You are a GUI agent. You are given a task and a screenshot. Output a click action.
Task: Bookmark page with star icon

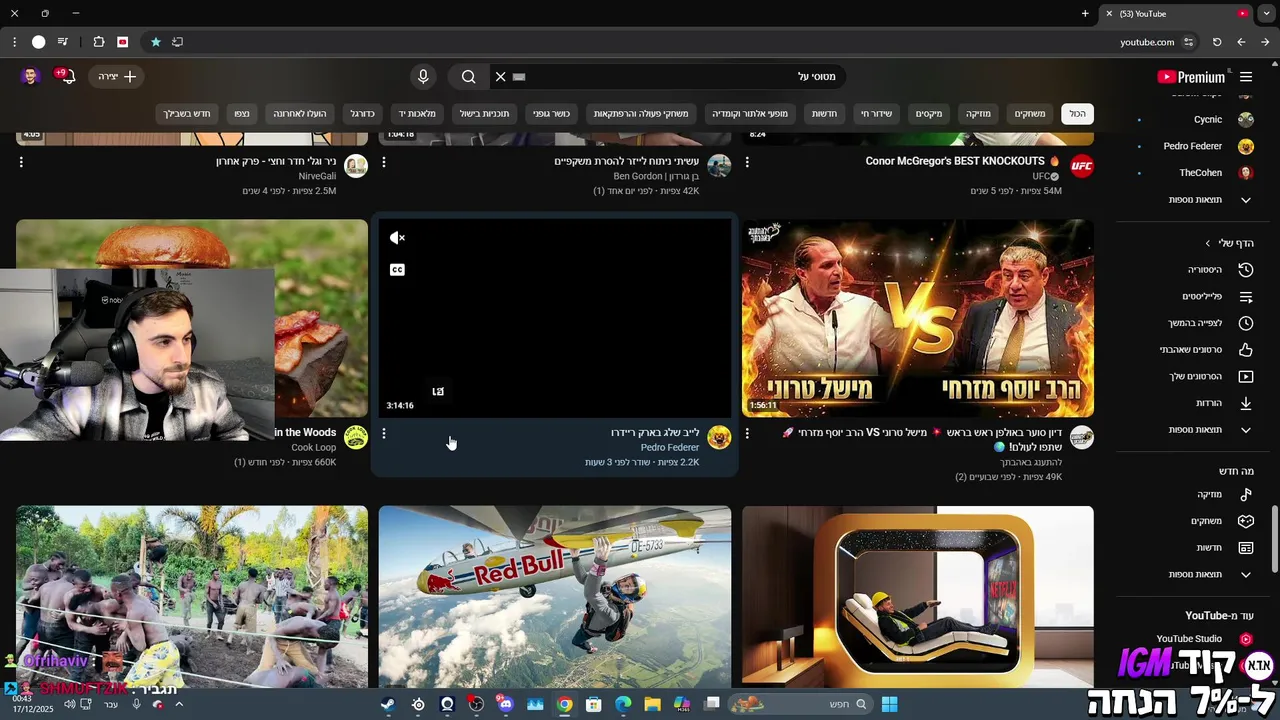coord(155,42)
